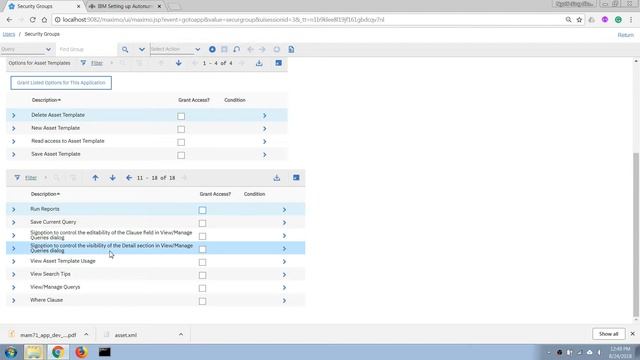Click the Next Record arrow in main toolbar
Image resolution: width=640 pixels, height=360 pixels.
(x=262, y=49)
